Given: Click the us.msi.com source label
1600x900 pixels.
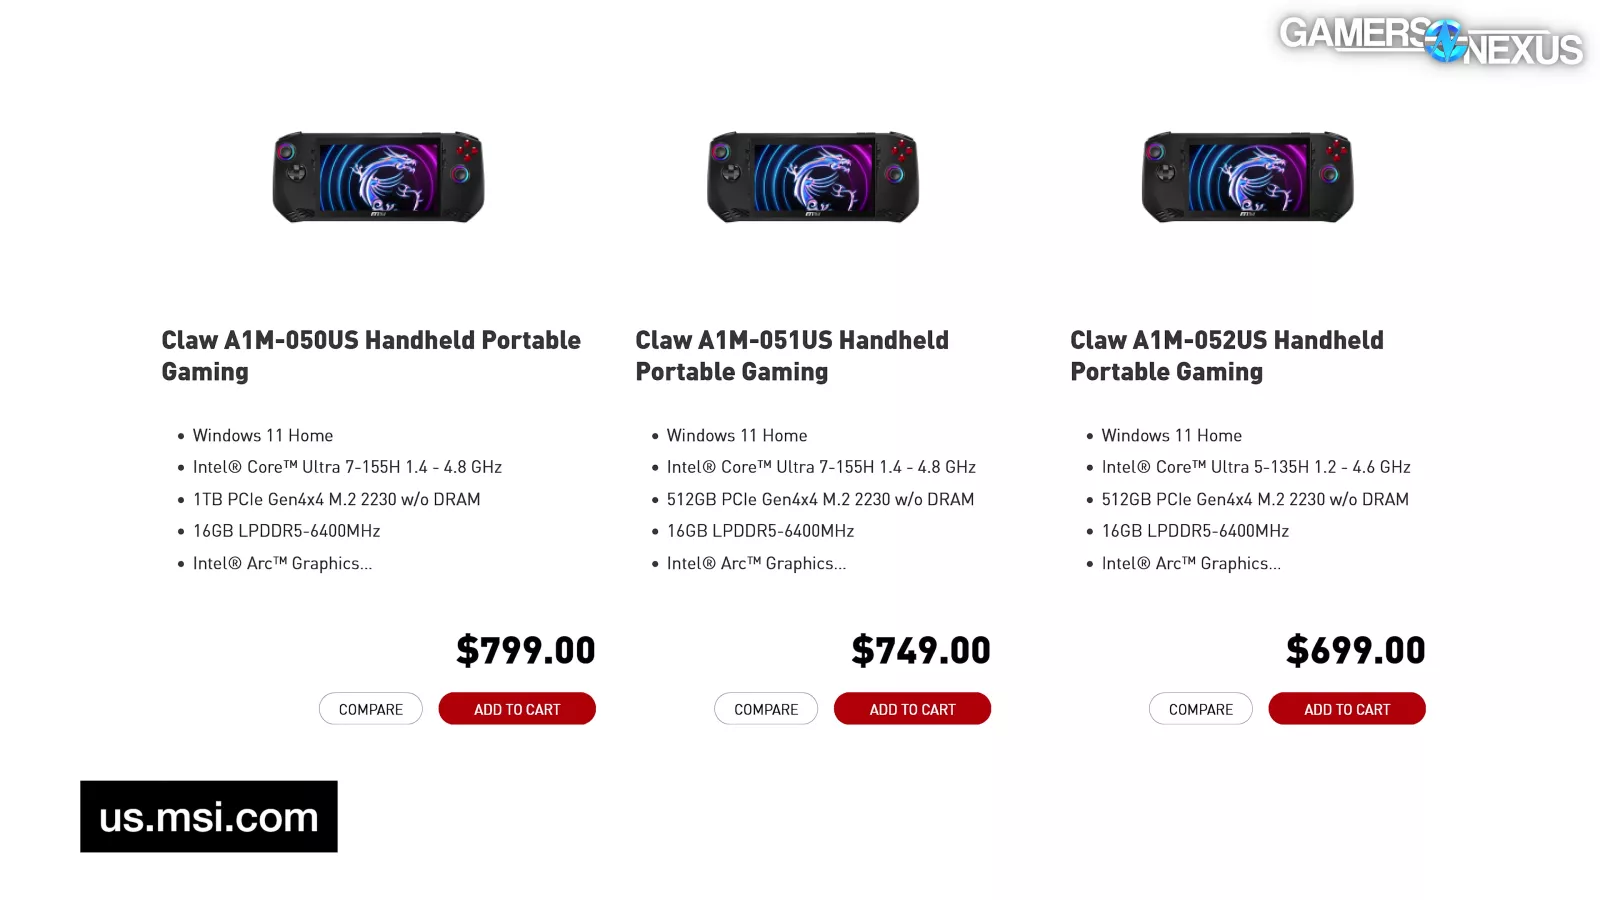Looking at the screenshot, I should (209, 817).
